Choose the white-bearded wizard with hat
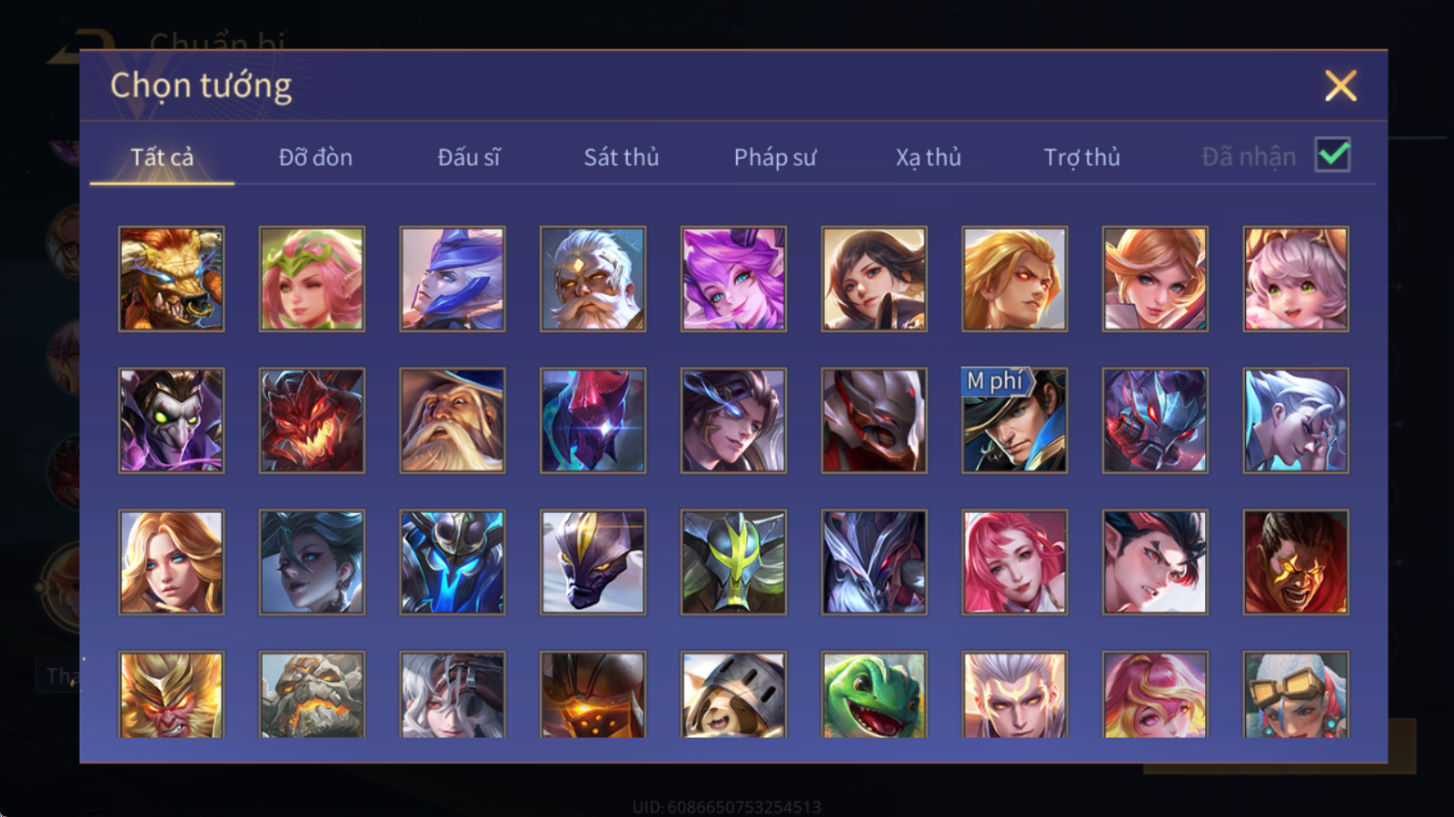The image size is (1454, 817). [452, 420]
